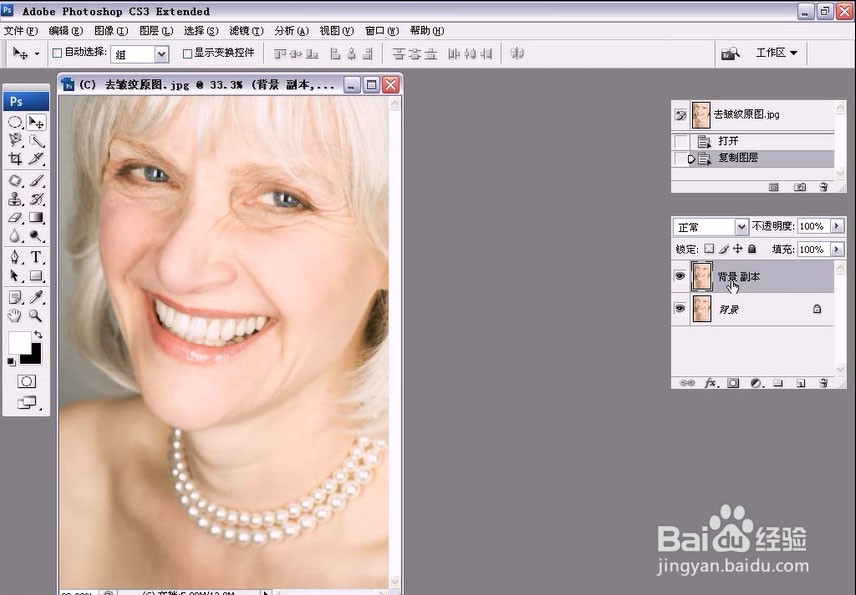The image size is (856, 595).
Task: Set history brush source to 打开
Action: (681, 141)
